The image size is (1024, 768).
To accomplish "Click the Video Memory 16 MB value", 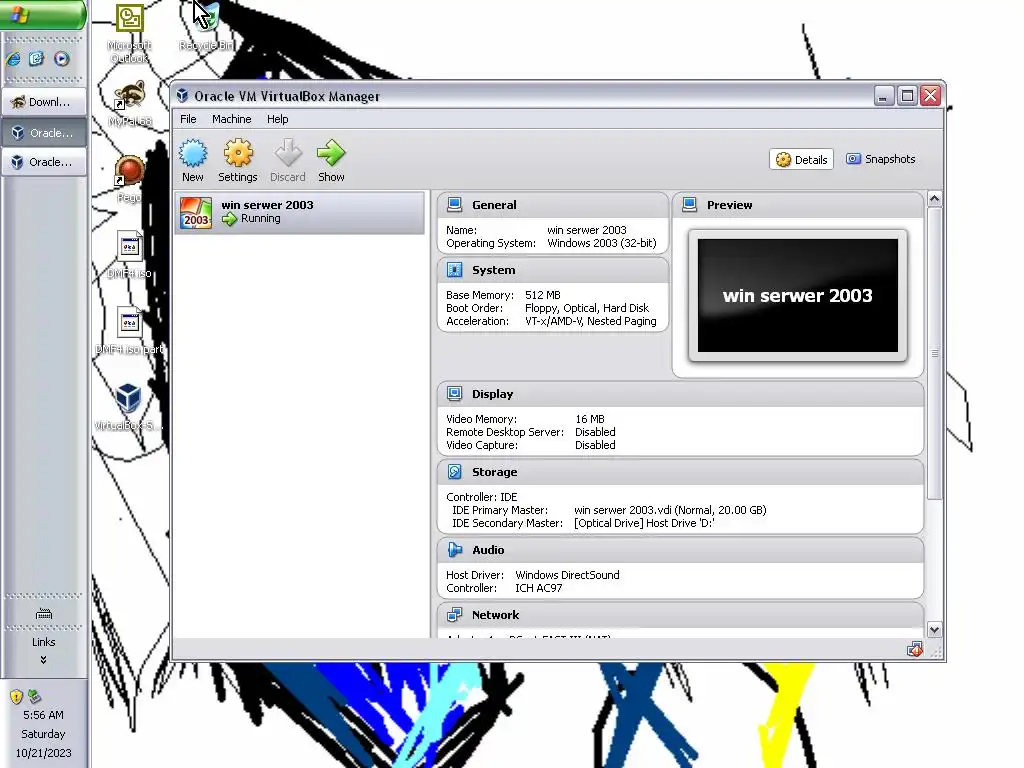I will [x=590, y=419].
